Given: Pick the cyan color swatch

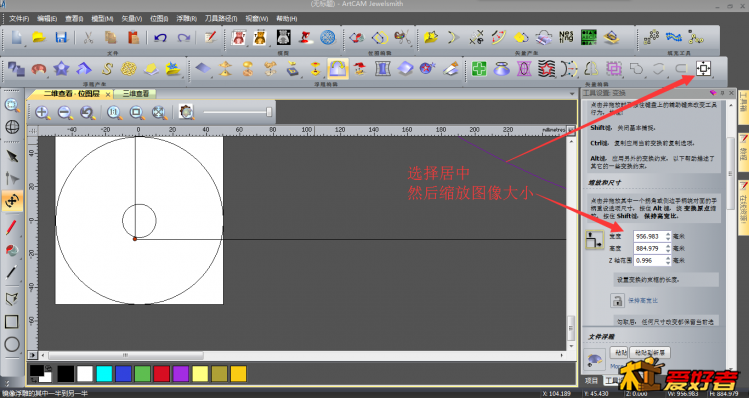Looking at the screenshot, I should pos(104,374).
